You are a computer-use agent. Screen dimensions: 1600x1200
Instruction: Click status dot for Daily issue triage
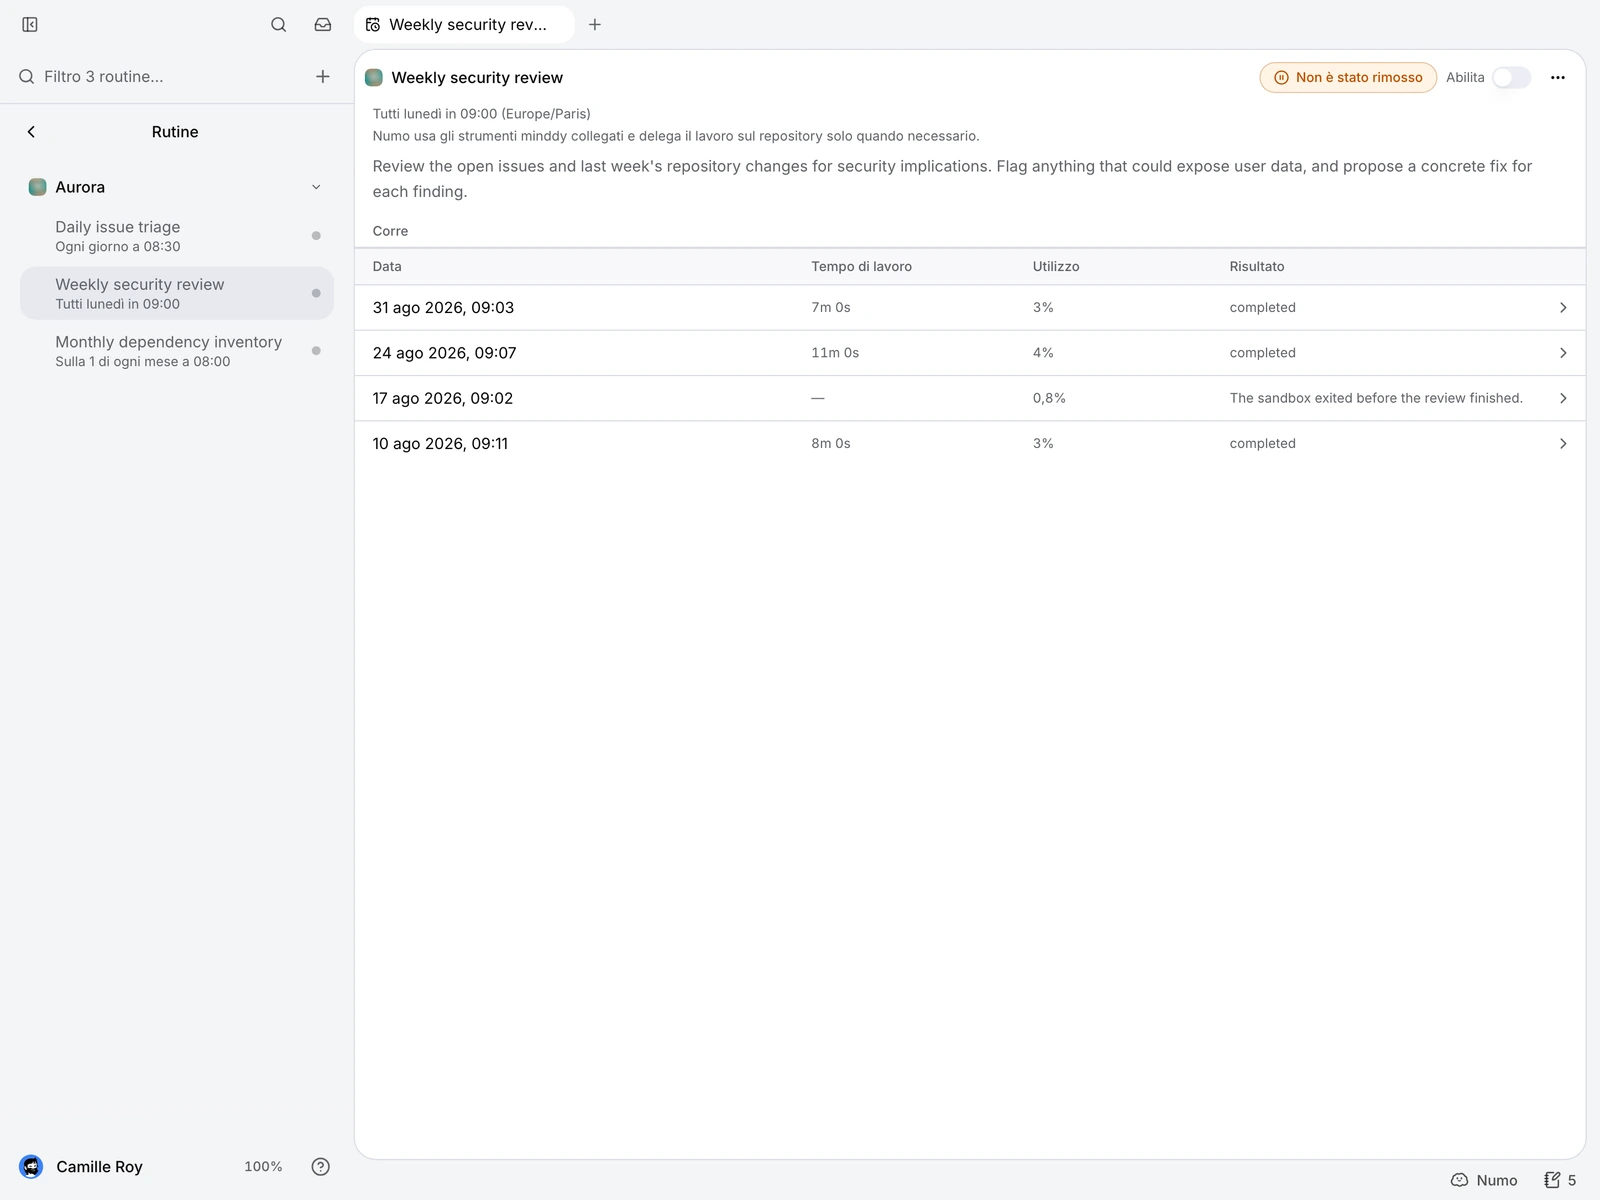[x=316, y=236]
